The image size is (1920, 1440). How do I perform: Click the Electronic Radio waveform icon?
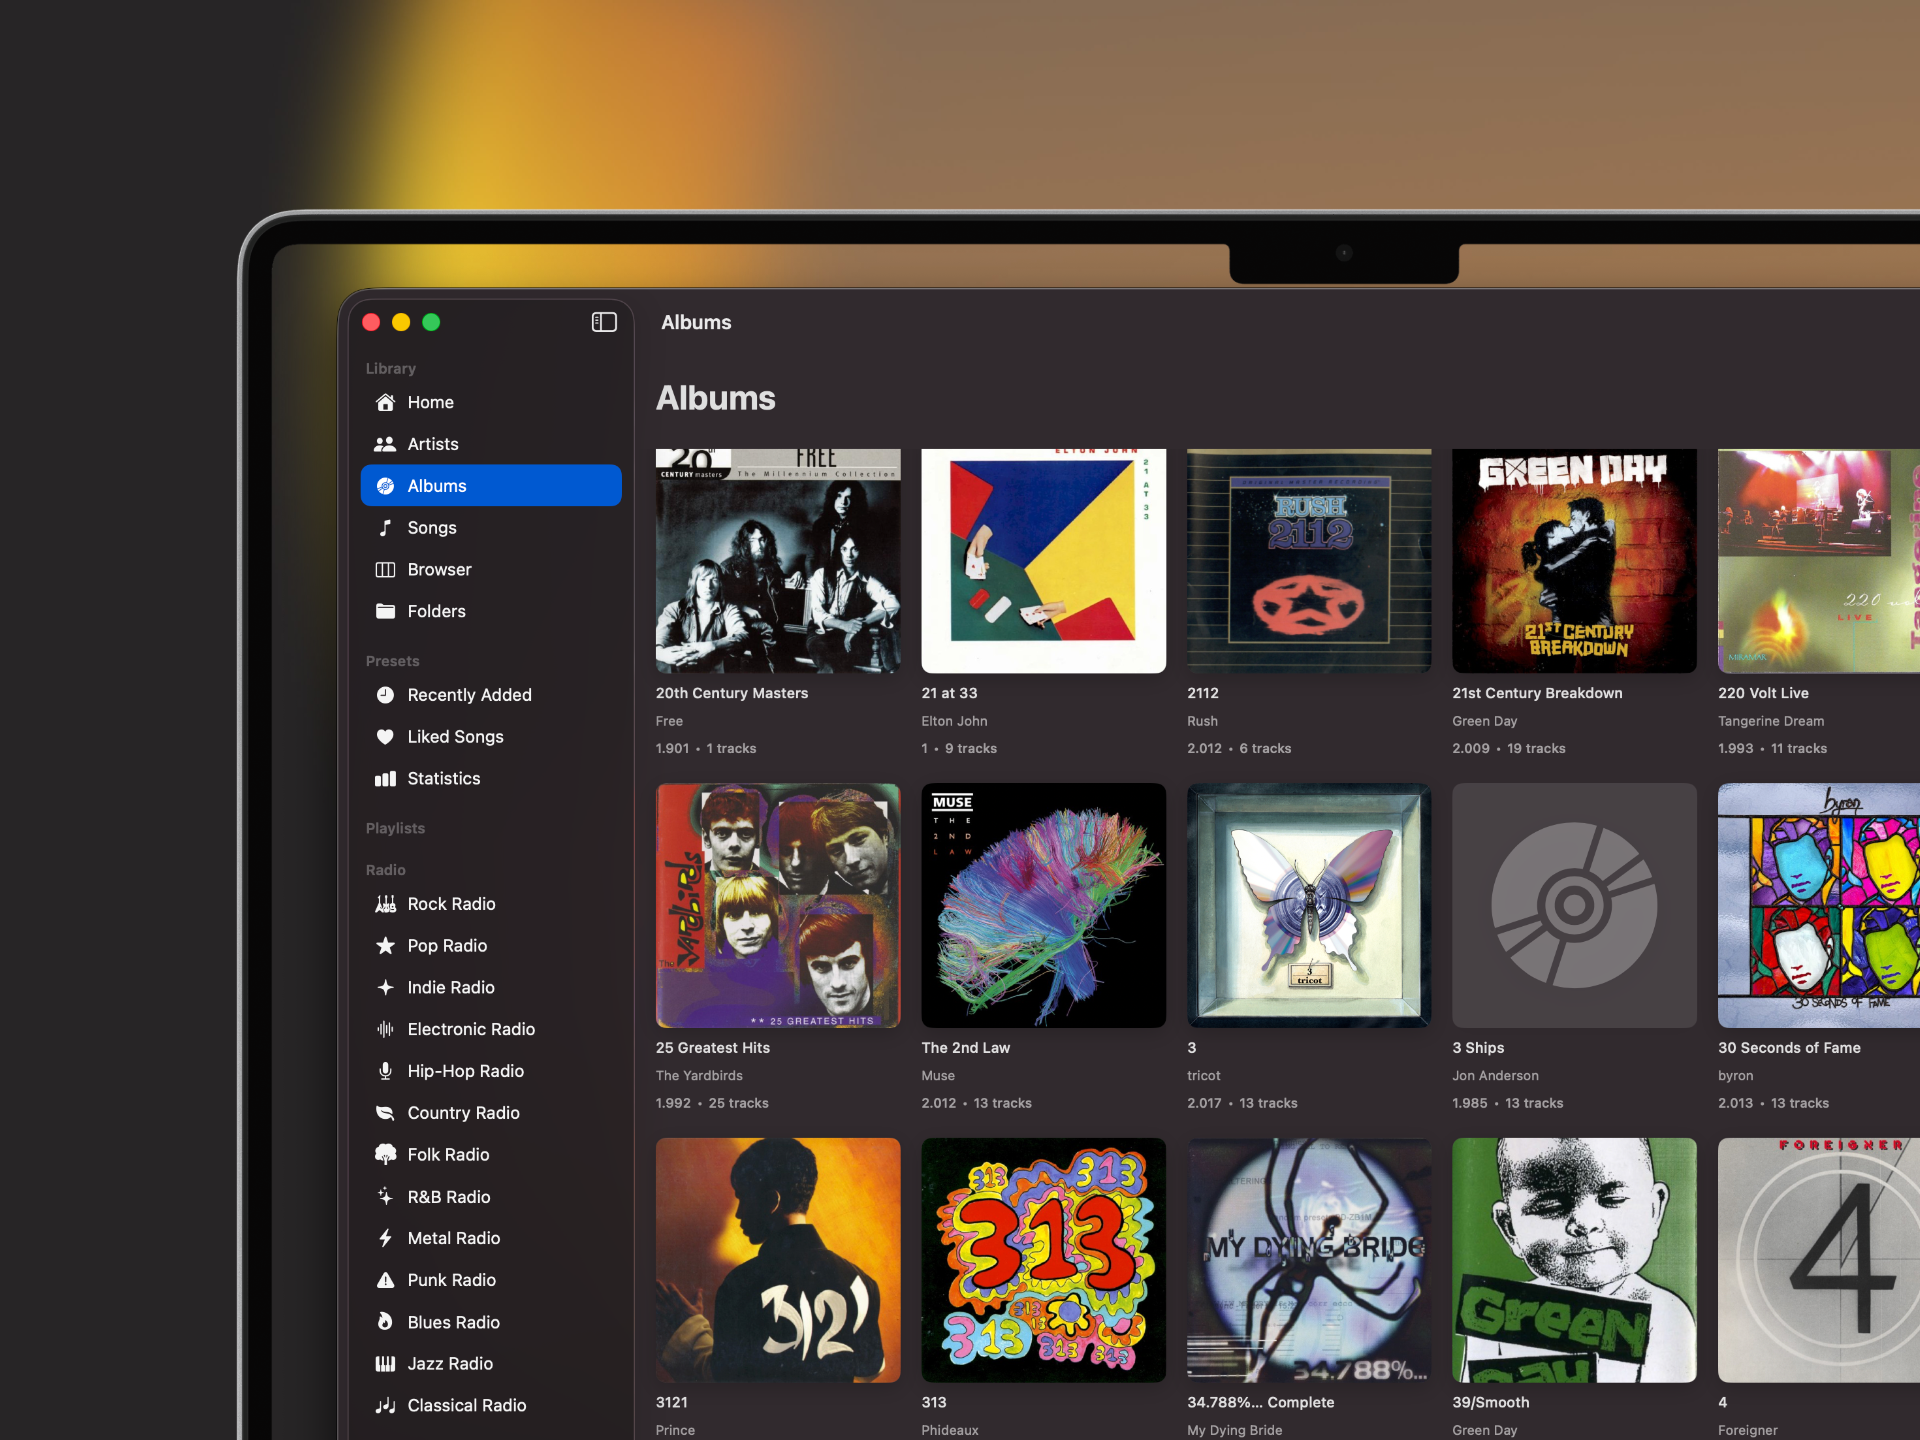tap(385, 1029)
